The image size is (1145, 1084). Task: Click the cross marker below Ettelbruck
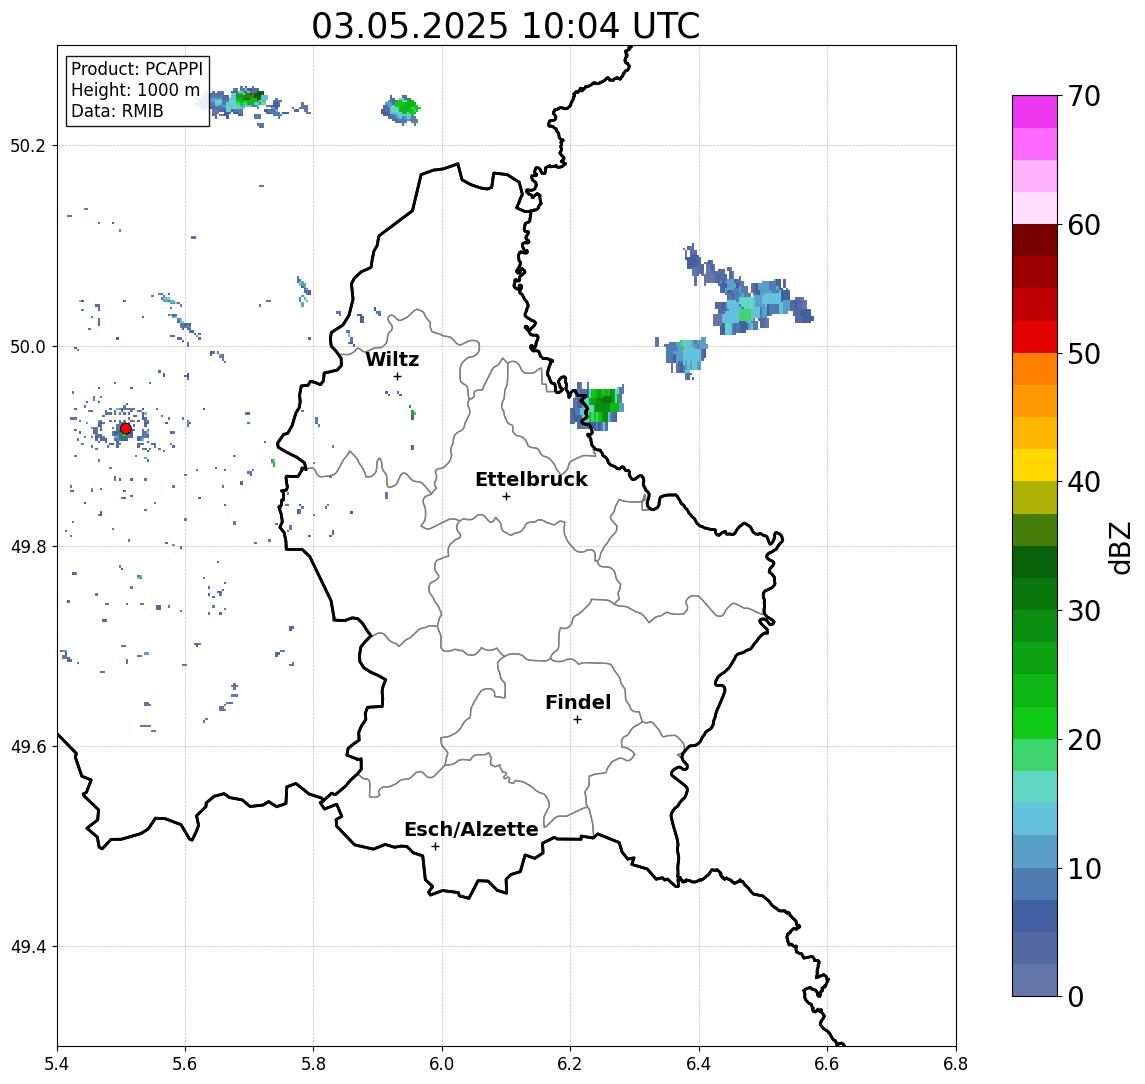tap(506, 497)
